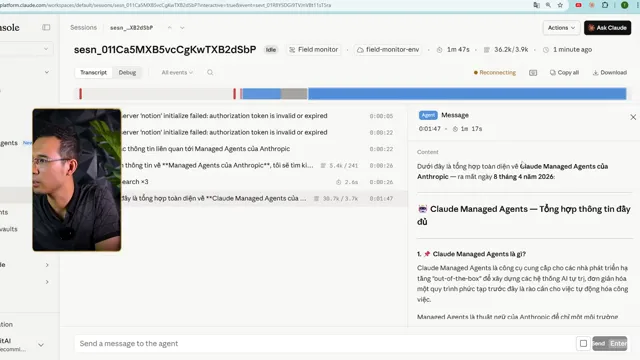
Task: Go to next session arrow
Action: pos(182,28)
